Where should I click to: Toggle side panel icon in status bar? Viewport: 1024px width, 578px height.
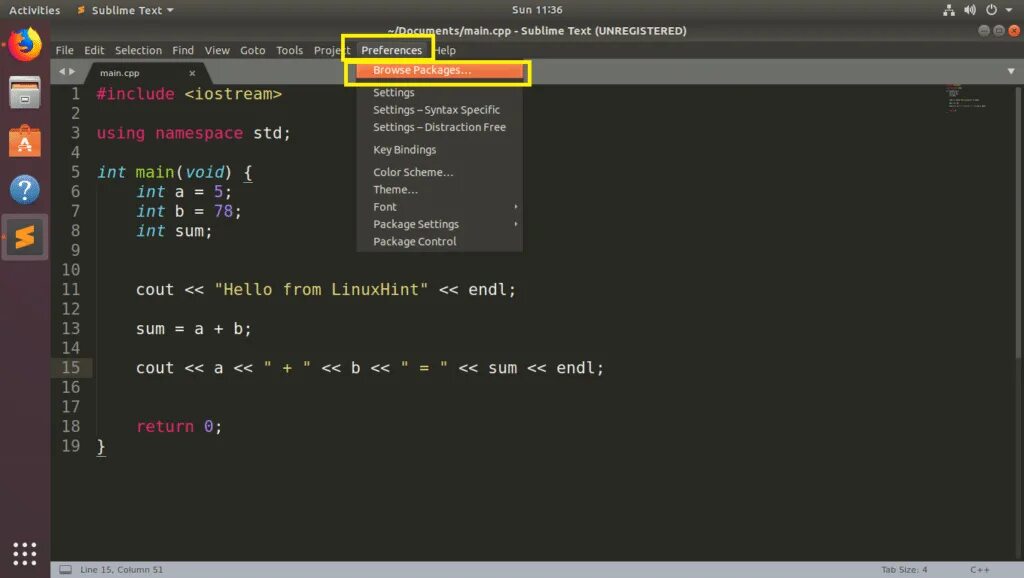65,570
